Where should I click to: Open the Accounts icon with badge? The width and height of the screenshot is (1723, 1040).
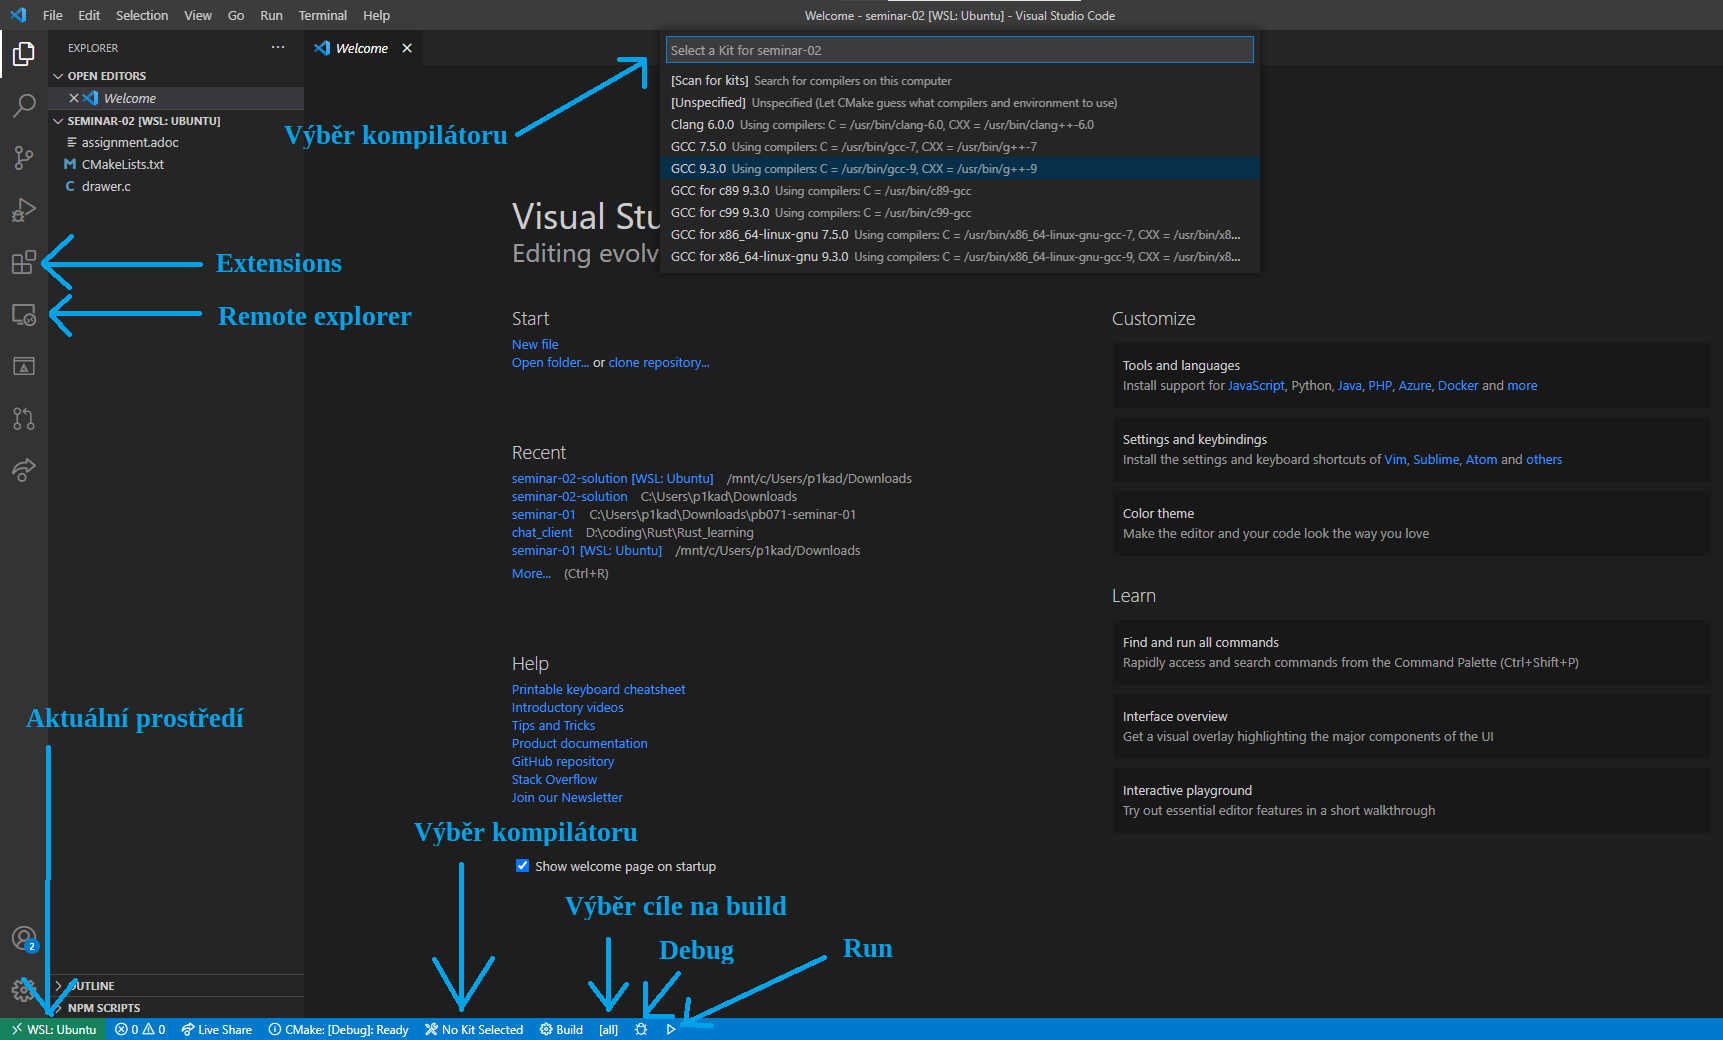[24, 938]
